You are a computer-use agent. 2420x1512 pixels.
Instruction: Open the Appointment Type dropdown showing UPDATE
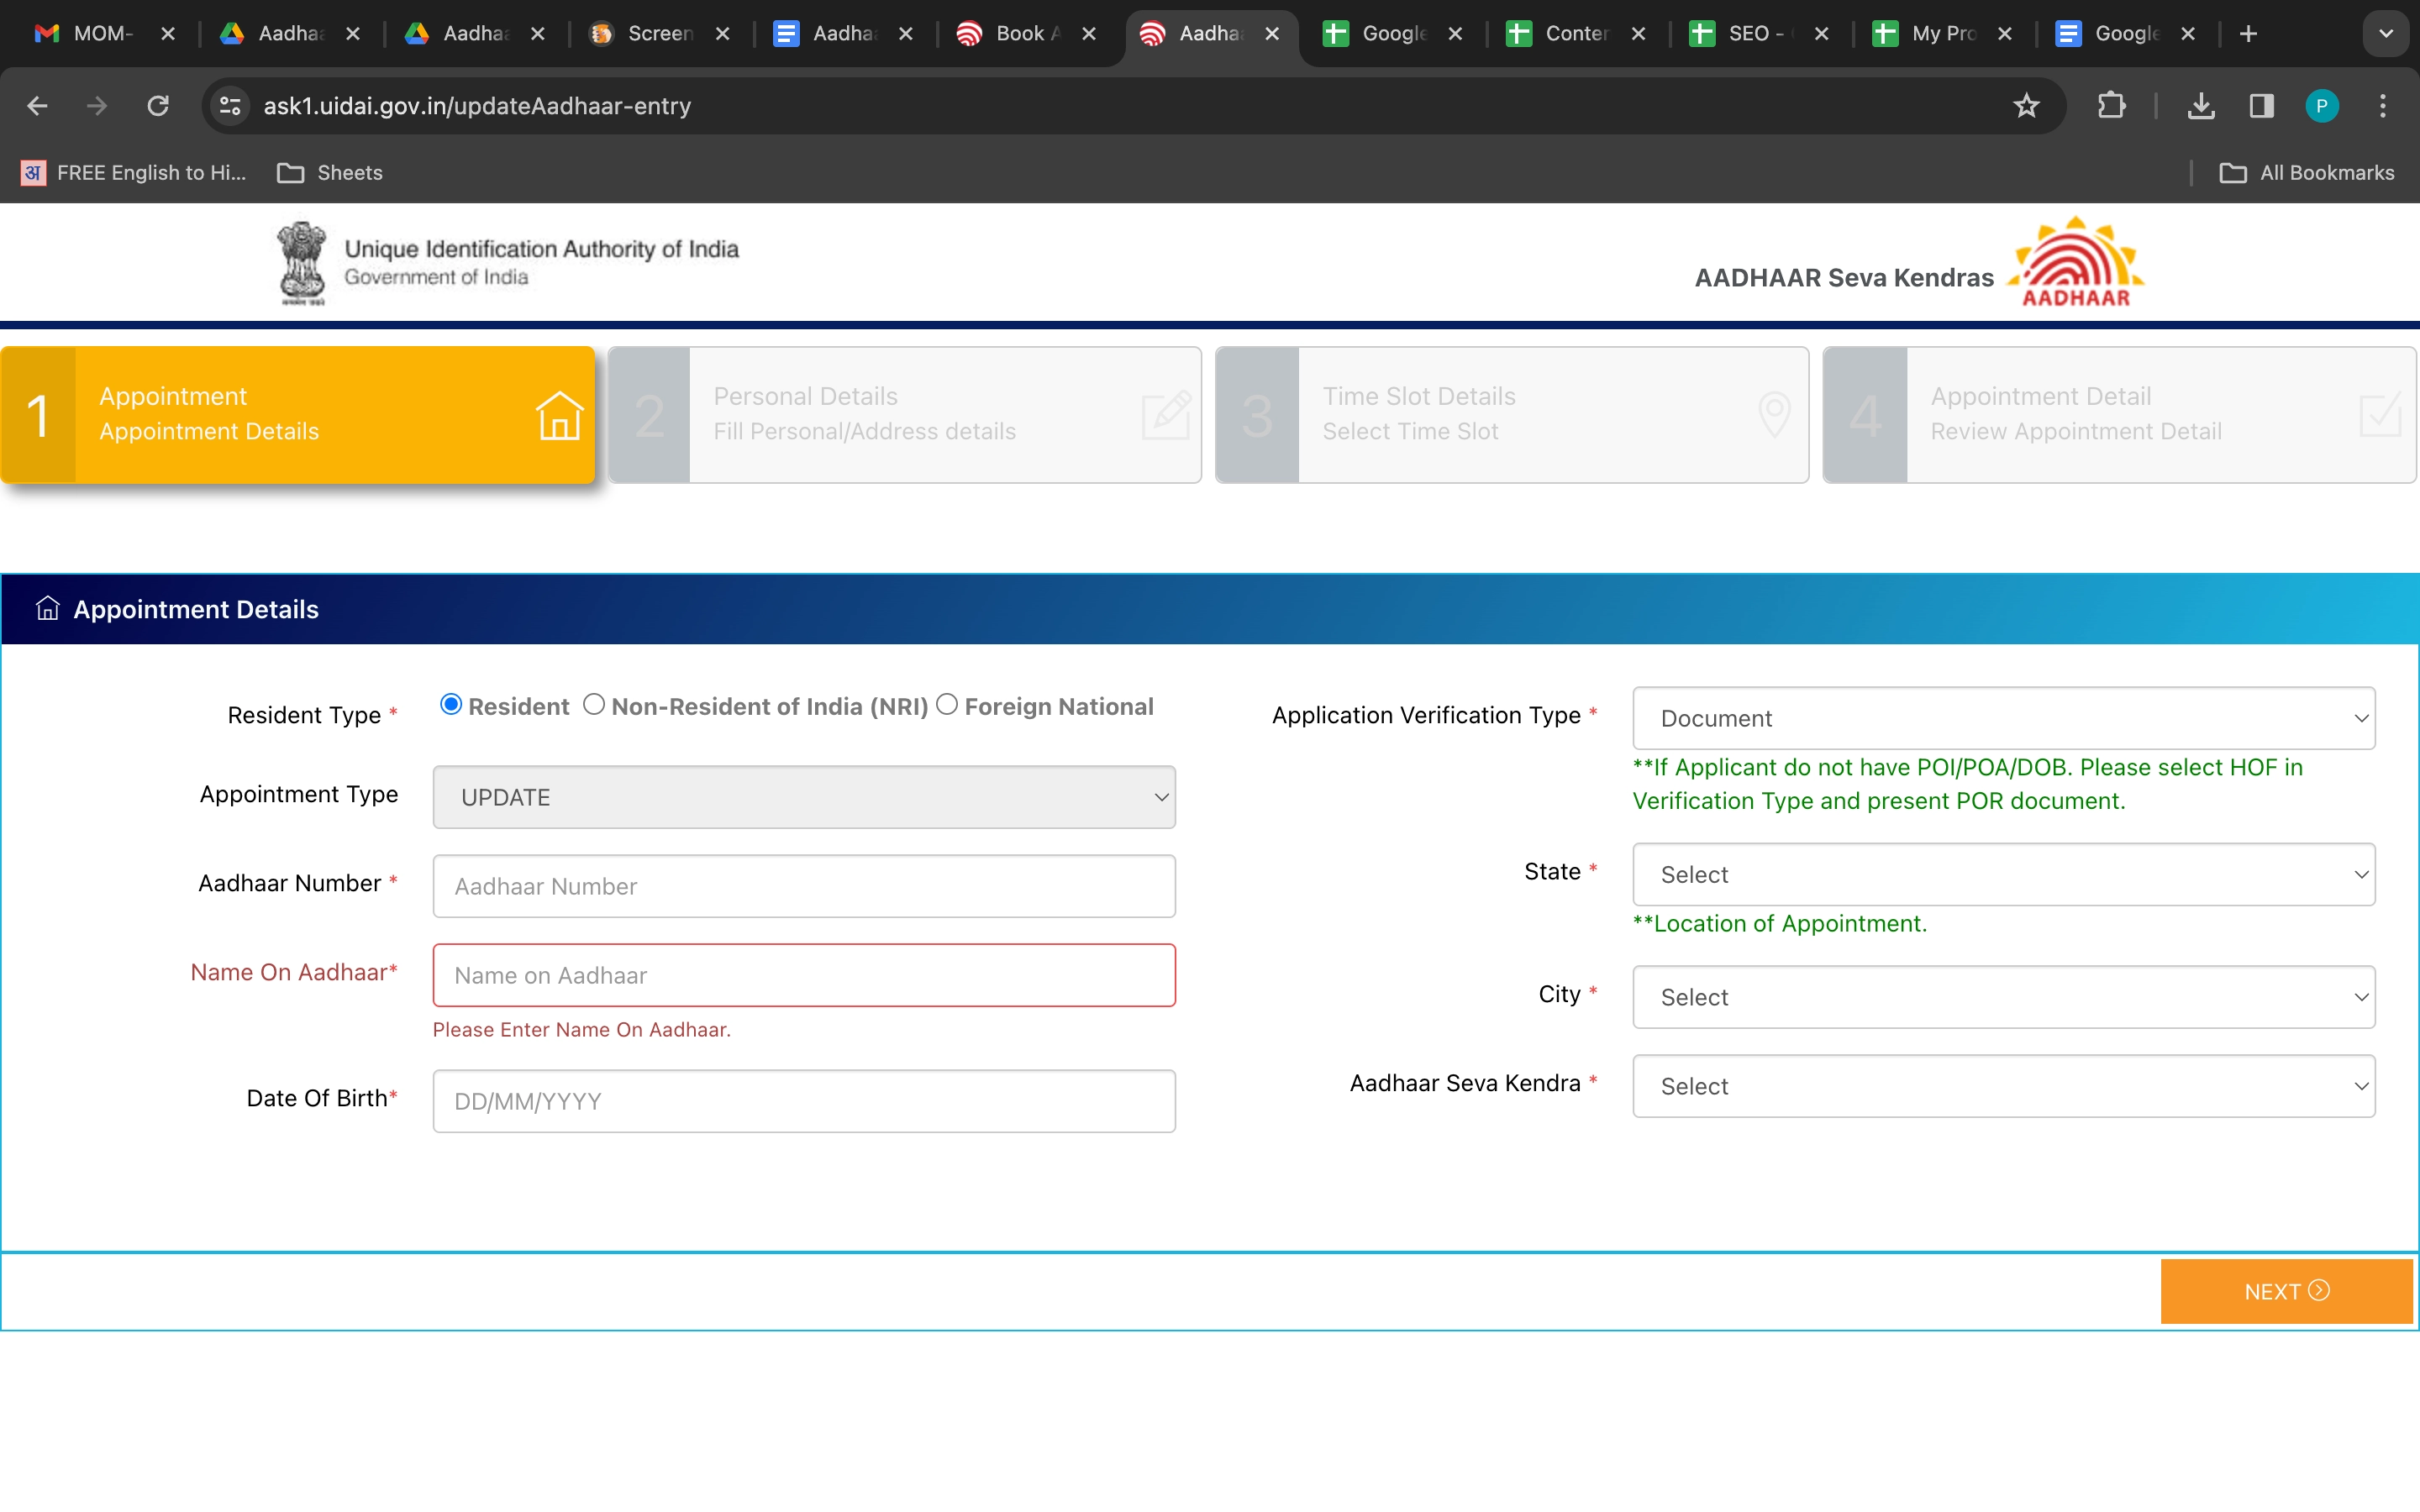pos(804,797)
